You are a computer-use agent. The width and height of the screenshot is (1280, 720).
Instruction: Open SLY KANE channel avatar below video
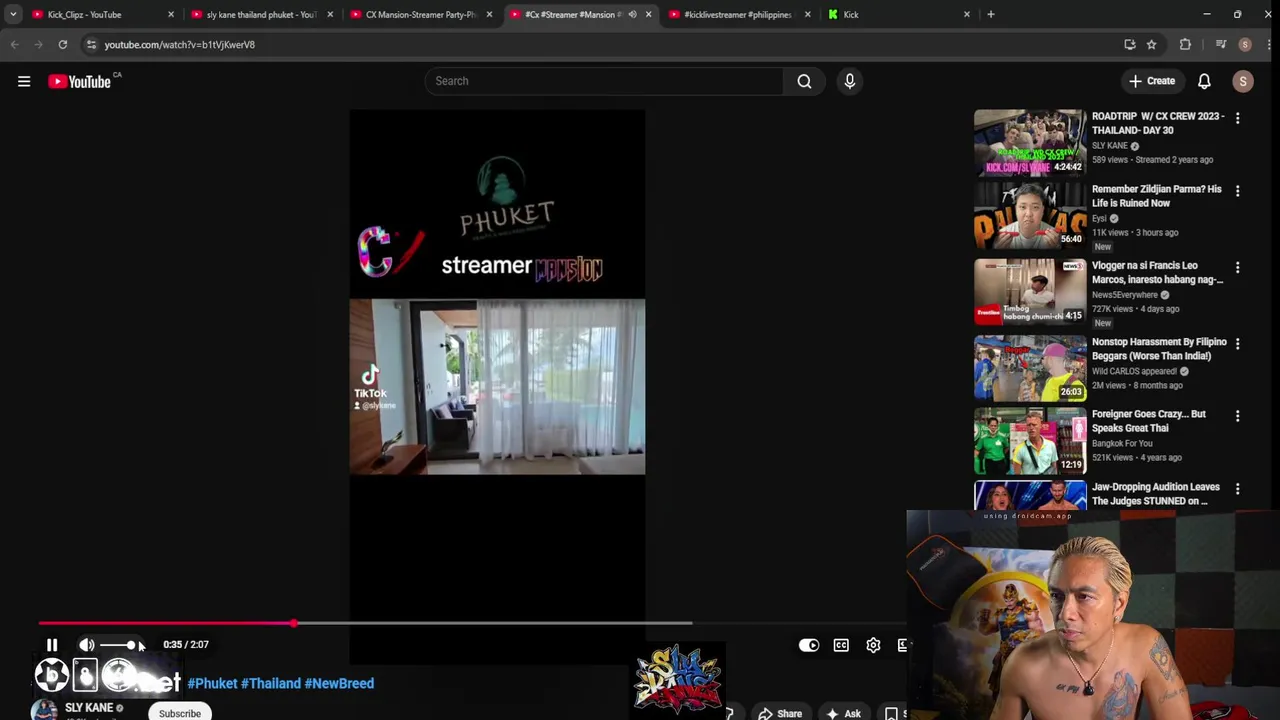(x=44, y=710)
